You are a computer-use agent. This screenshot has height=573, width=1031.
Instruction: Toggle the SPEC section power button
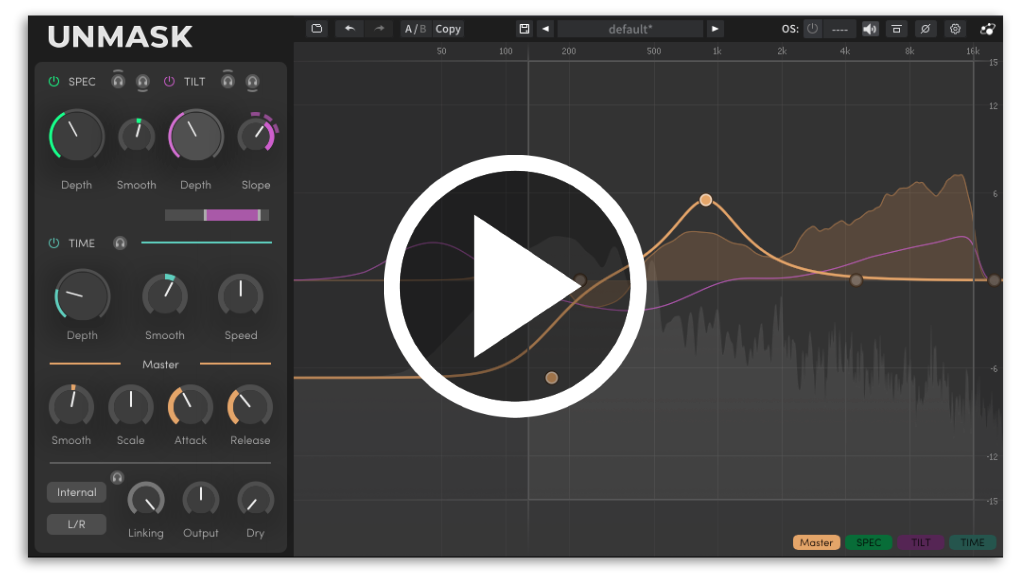click(54, 82)
